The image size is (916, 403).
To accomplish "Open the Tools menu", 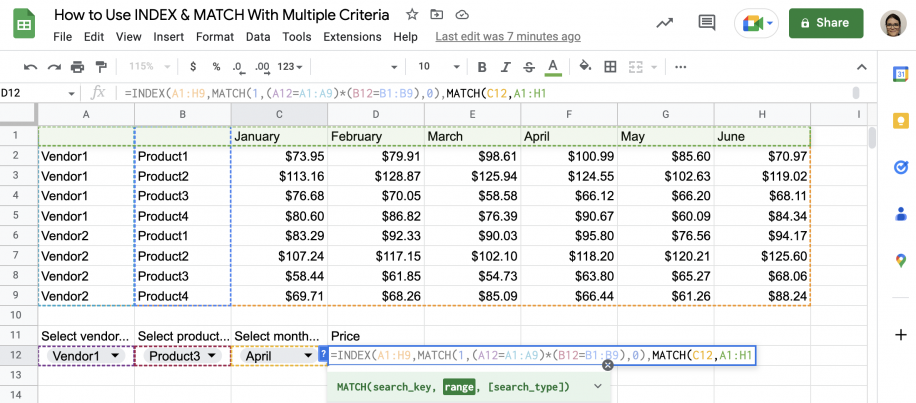I will pos(297,37).
